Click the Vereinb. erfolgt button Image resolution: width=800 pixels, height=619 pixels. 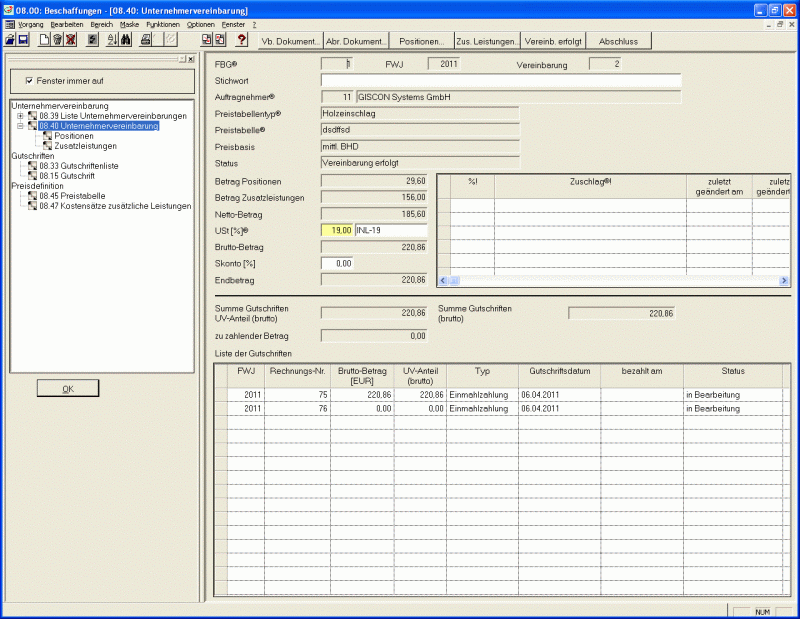553,41
